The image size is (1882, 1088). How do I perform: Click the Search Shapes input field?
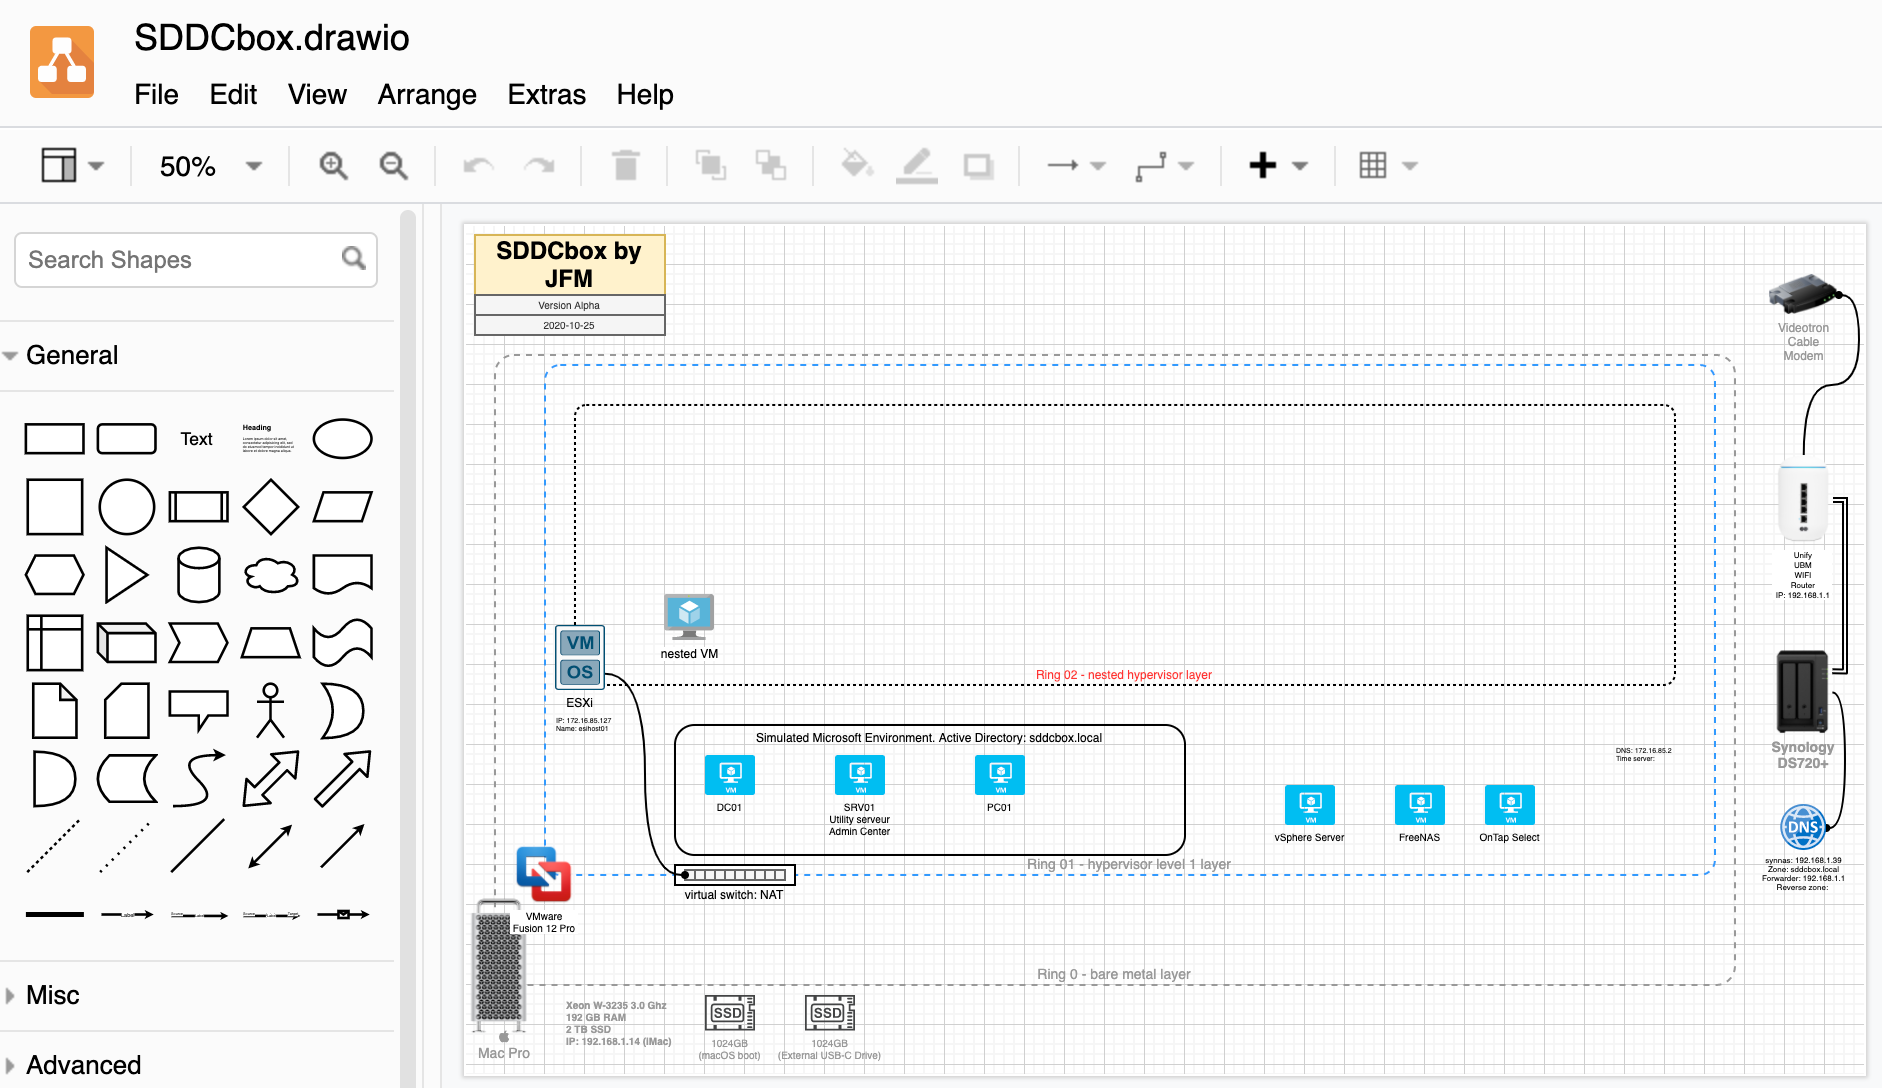[x=196, y=260]
